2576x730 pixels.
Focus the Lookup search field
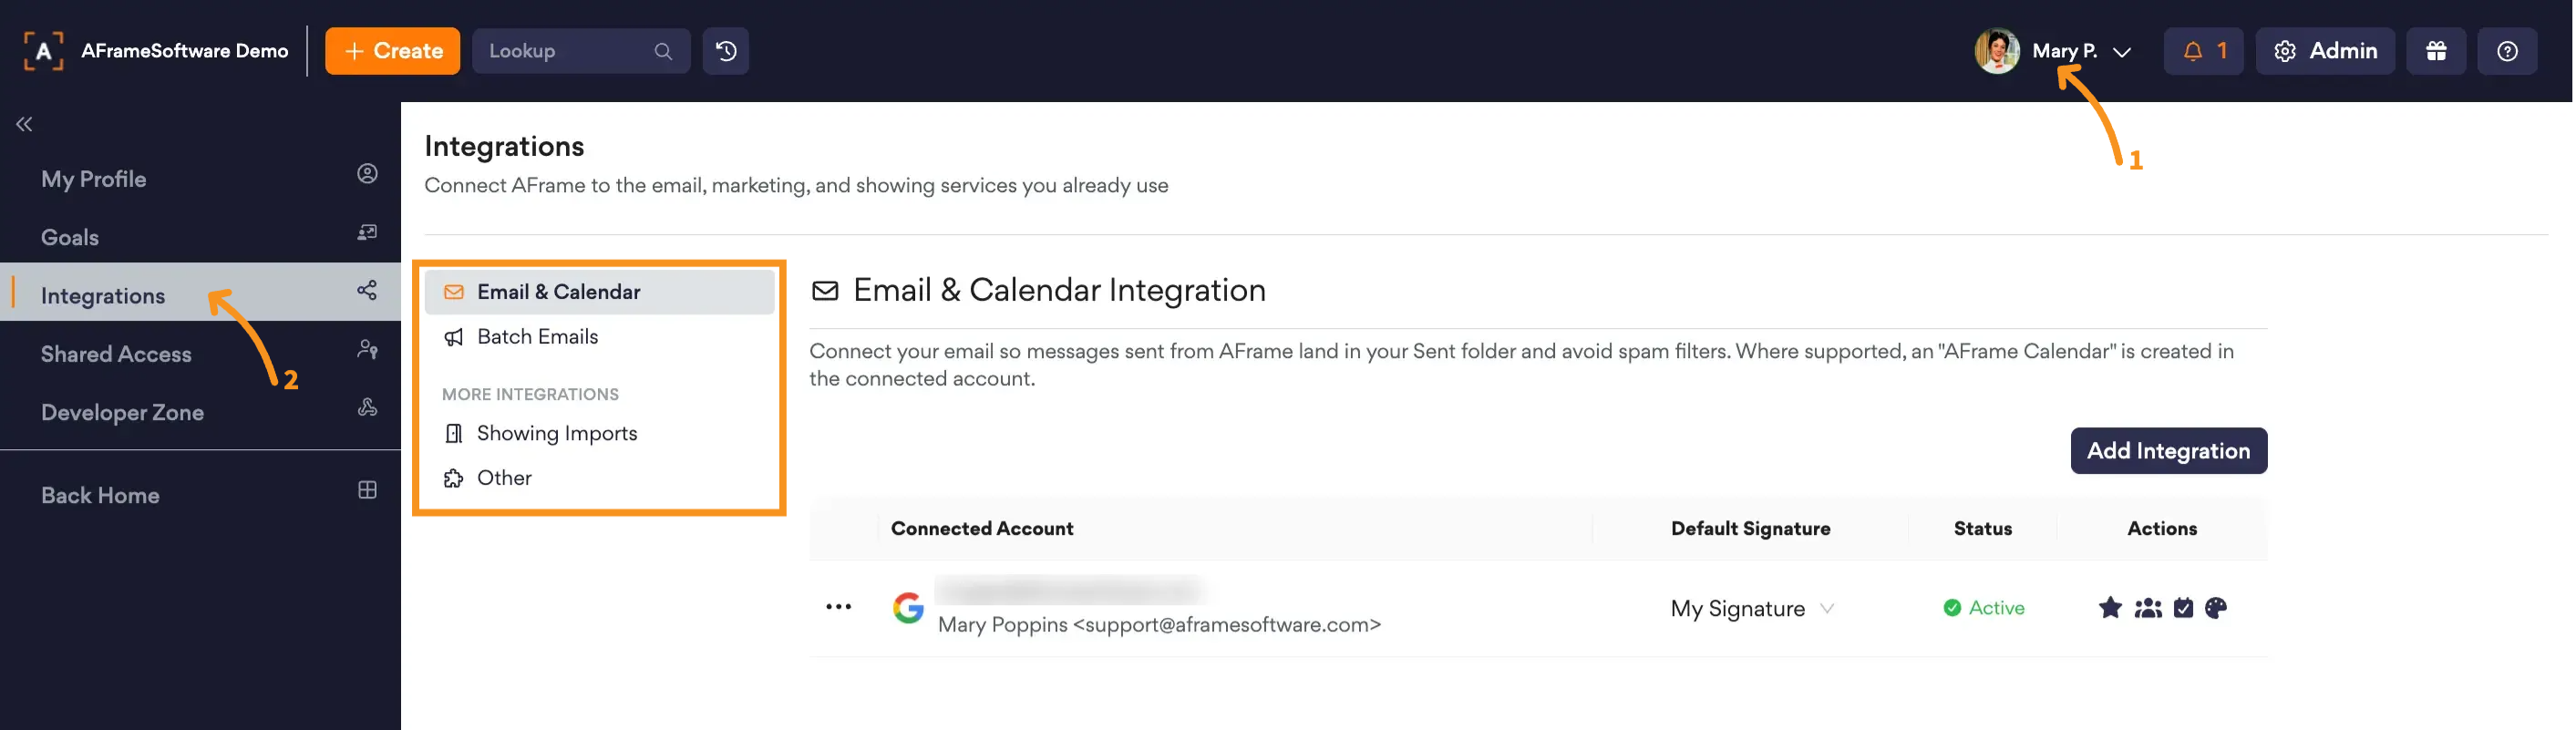(581, 51)
